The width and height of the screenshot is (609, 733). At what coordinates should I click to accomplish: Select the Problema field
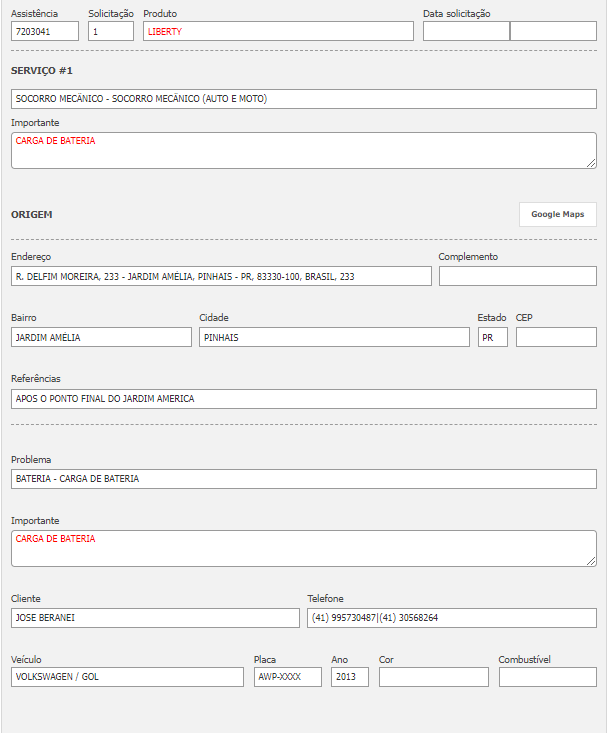click(304, 479)
